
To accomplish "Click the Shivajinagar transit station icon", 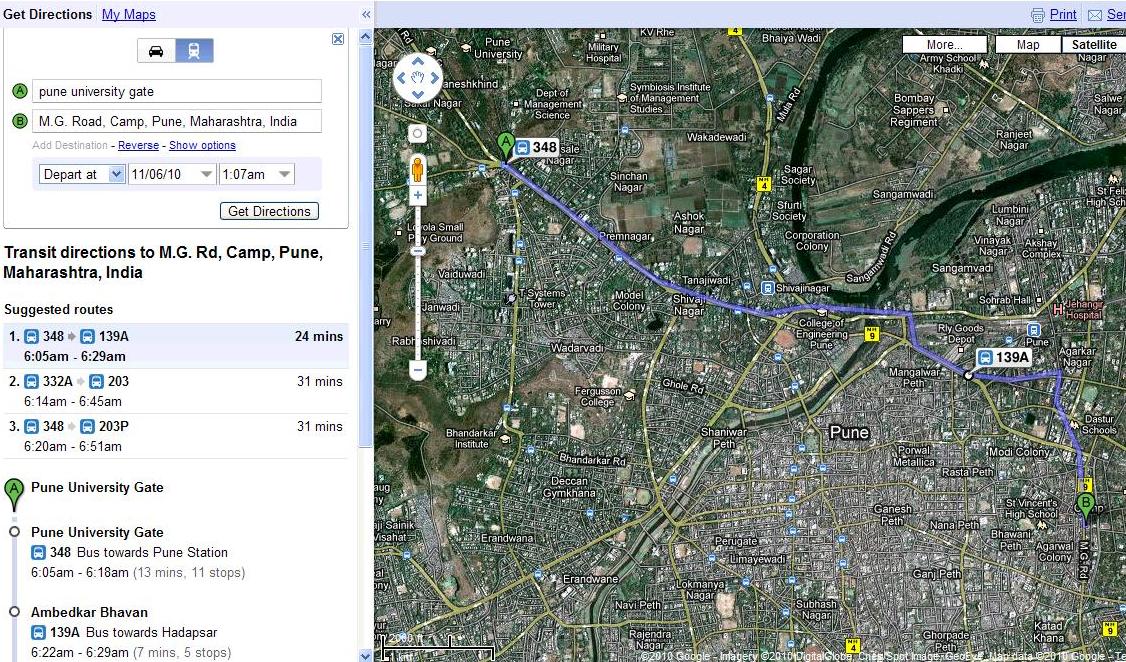I will pos(768,288).
